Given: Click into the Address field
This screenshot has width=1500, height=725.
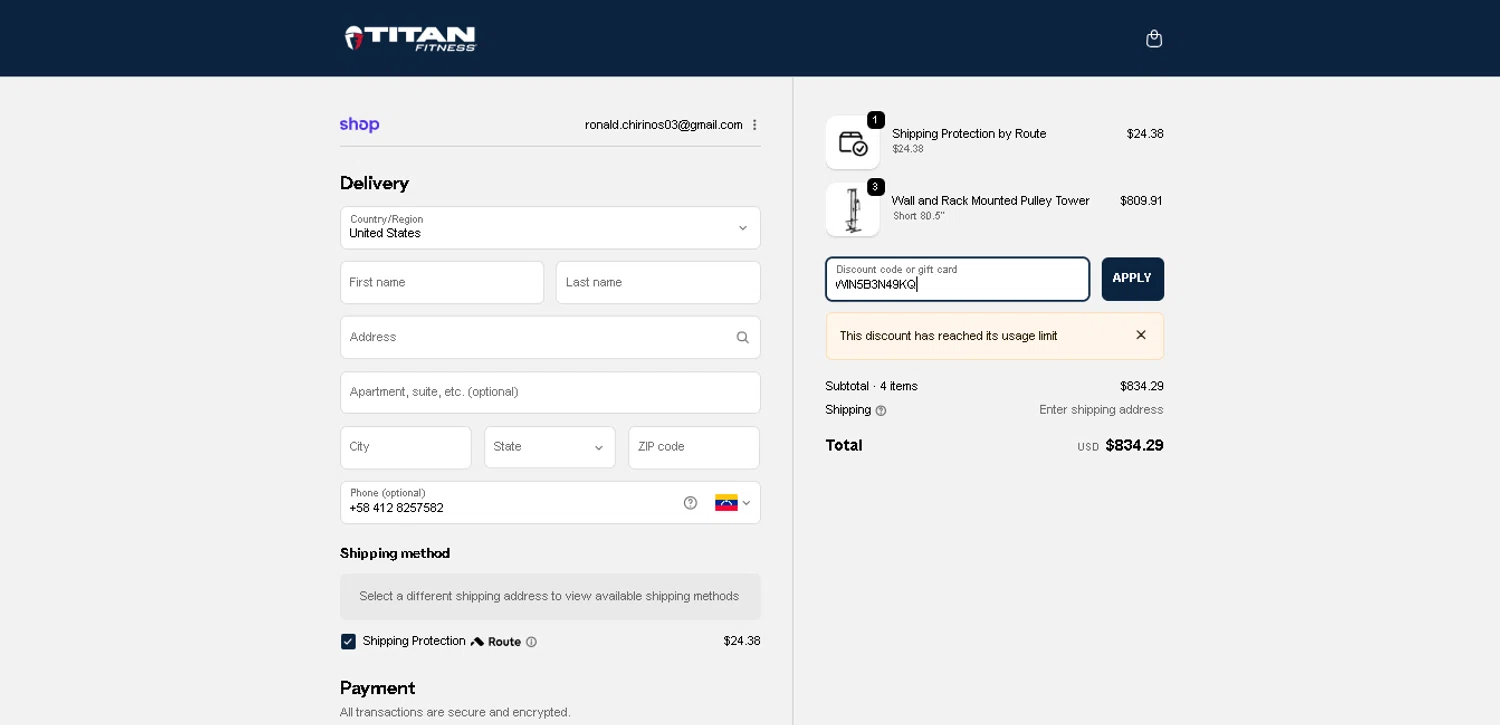Looking at the screenshot, I should [x=550, y=338].
